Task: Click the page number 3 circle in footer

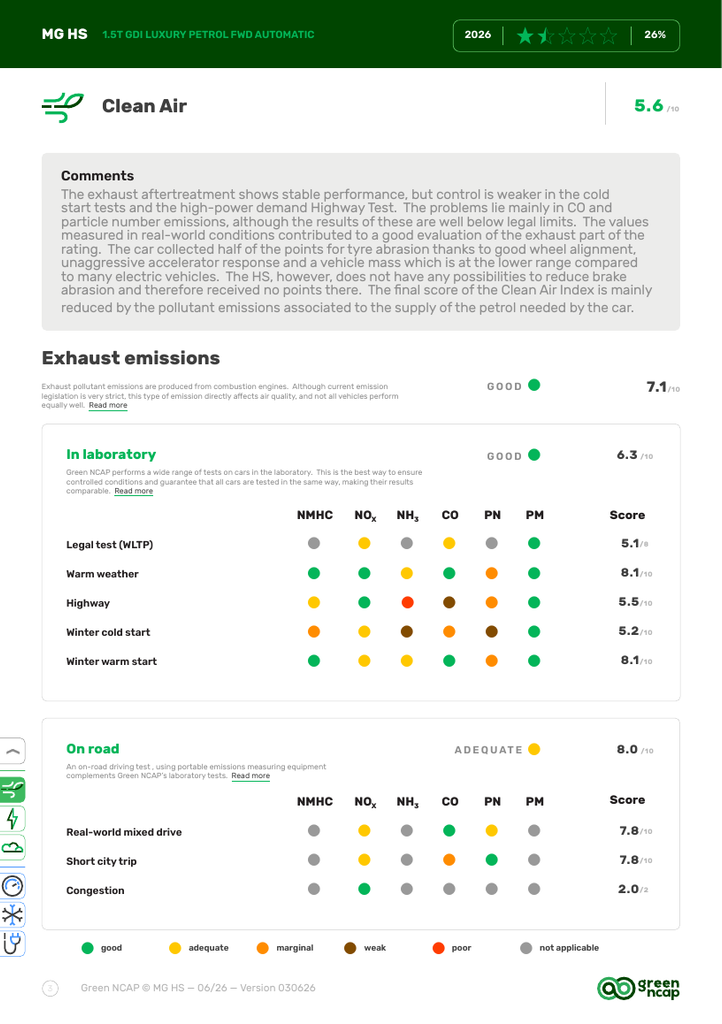Action: click(x=50, y=988)
